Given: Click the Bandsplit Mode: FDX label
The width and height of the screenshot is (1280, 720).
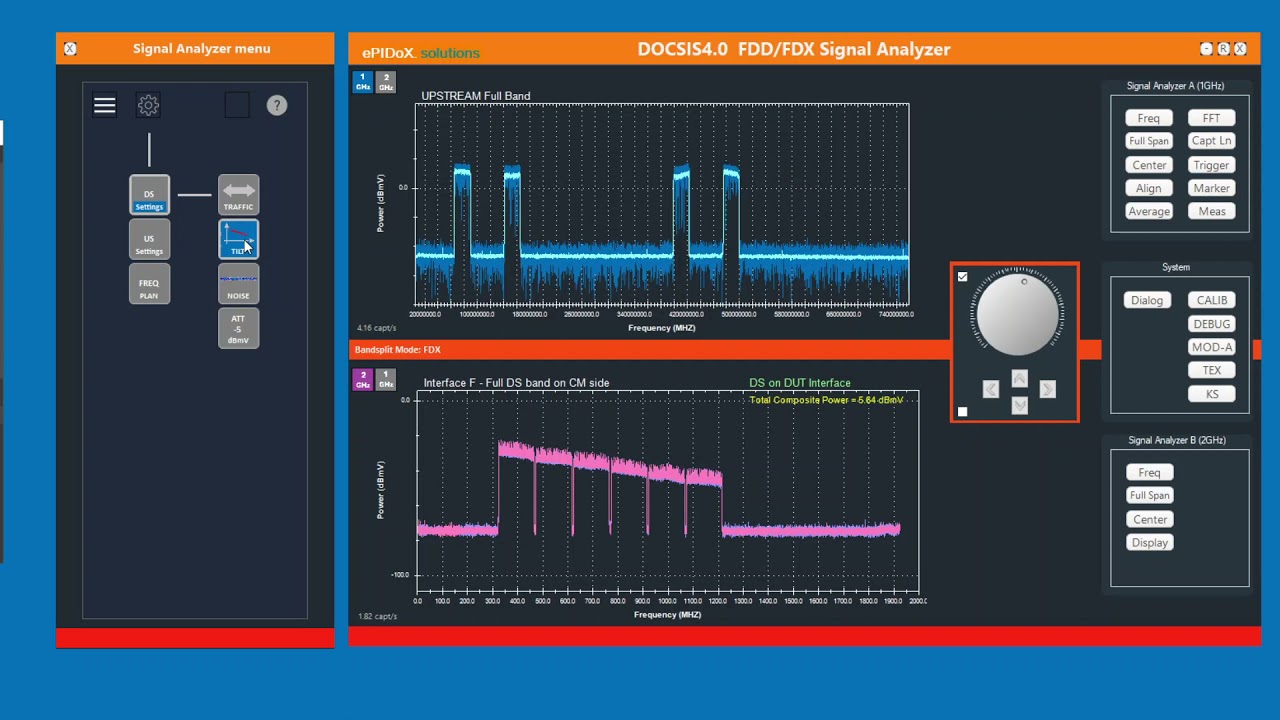Looking at the screenshot, I should 397,350.
